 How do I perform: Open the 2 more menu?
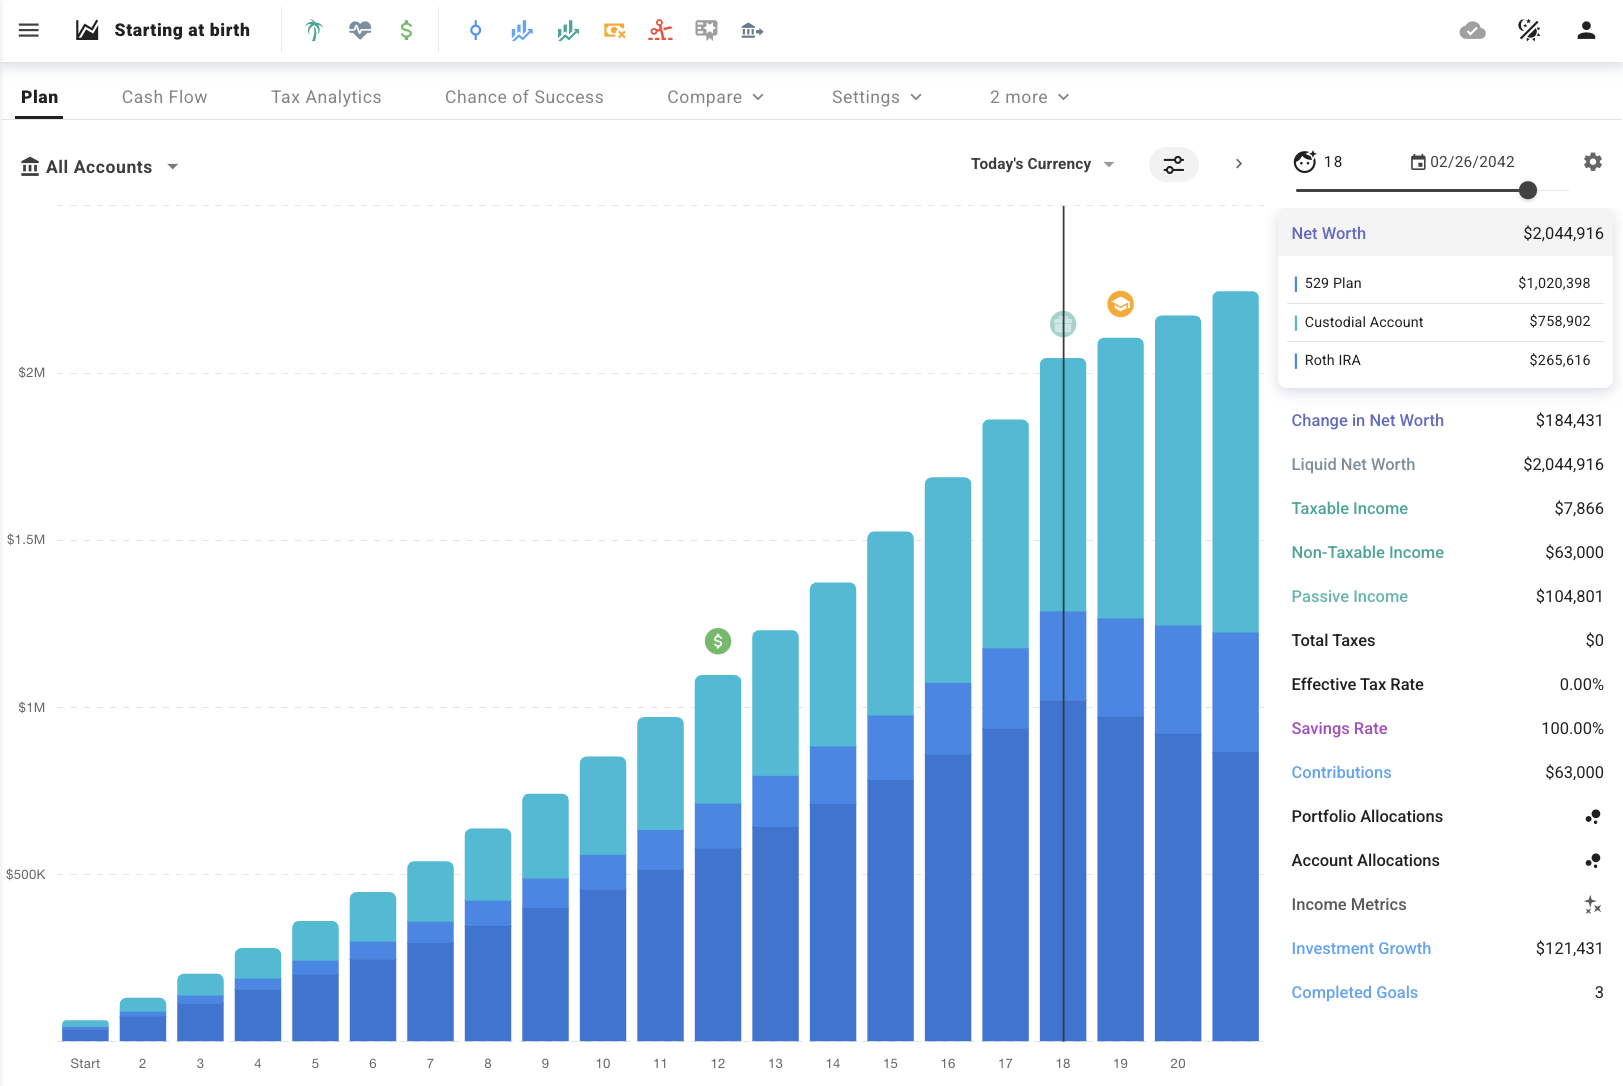pyautogui.click(x=1028, y=97)
